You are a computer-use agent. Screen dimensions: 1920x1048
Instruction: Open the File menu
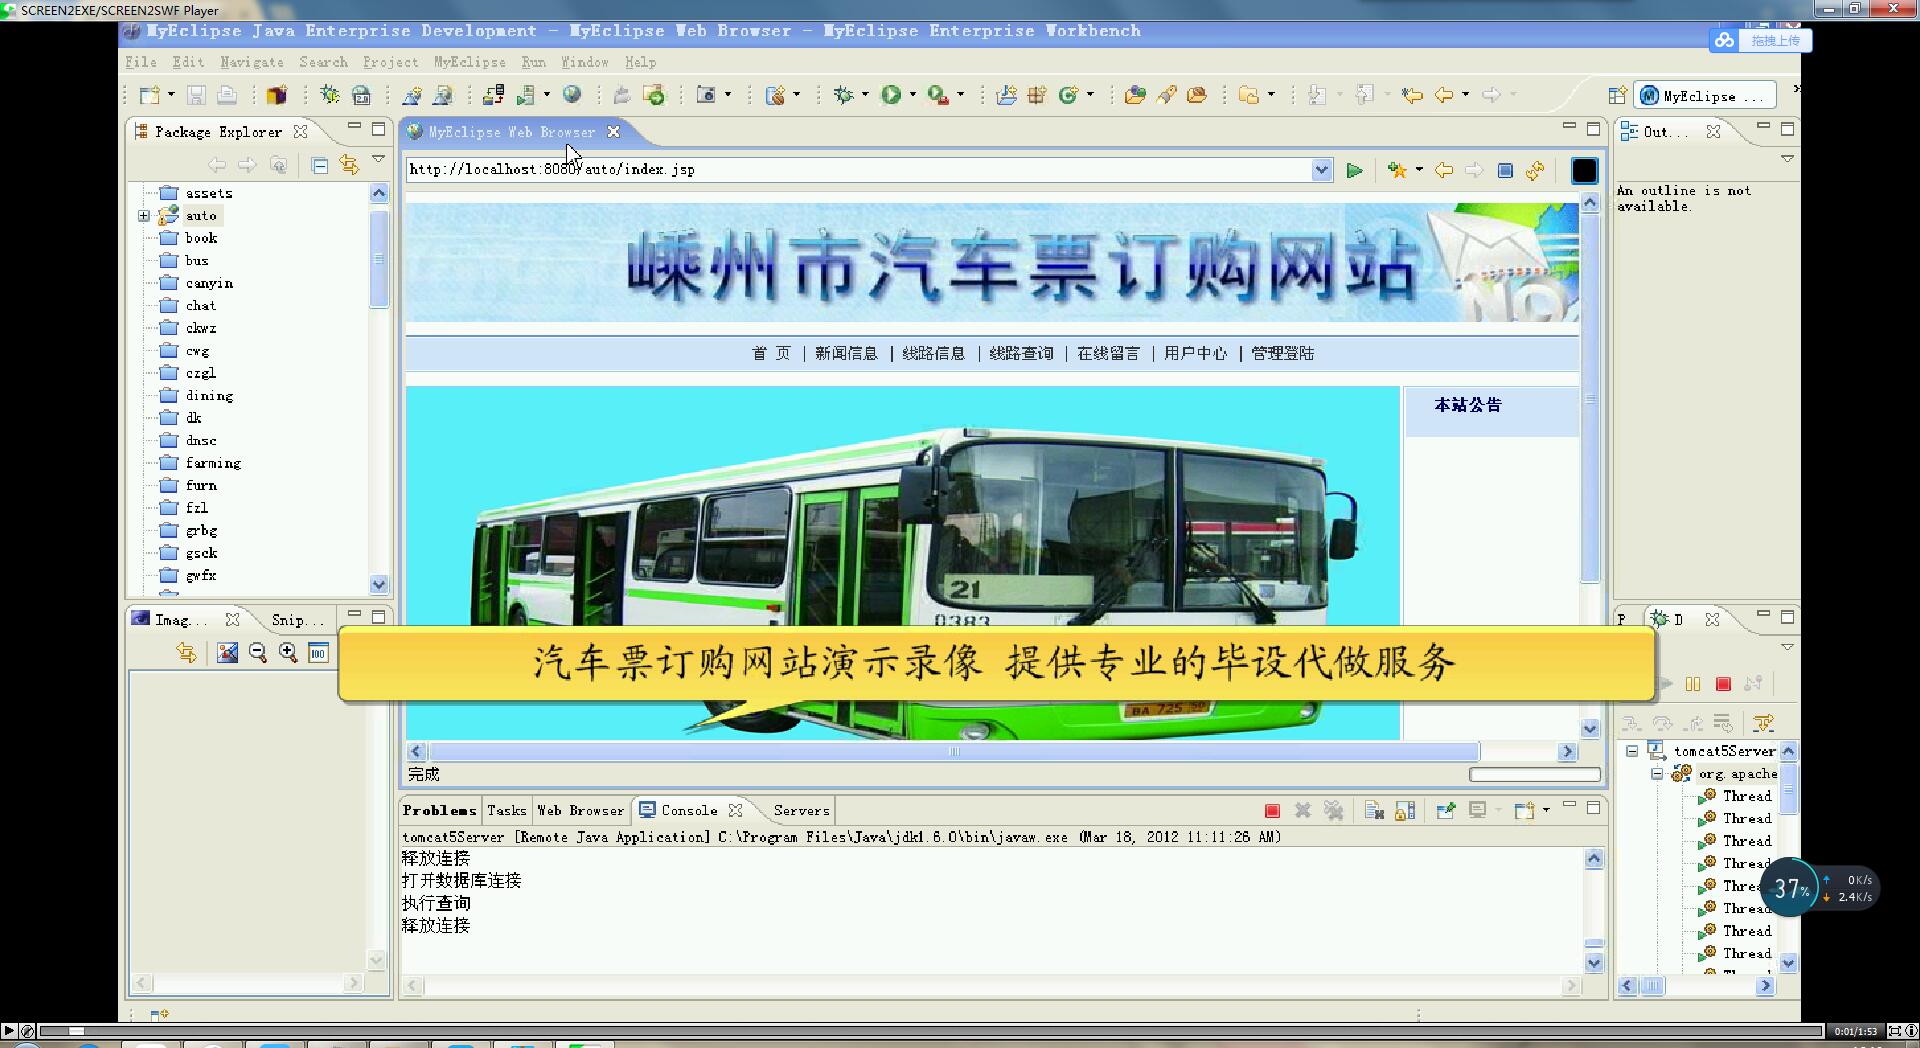[141, 62]
